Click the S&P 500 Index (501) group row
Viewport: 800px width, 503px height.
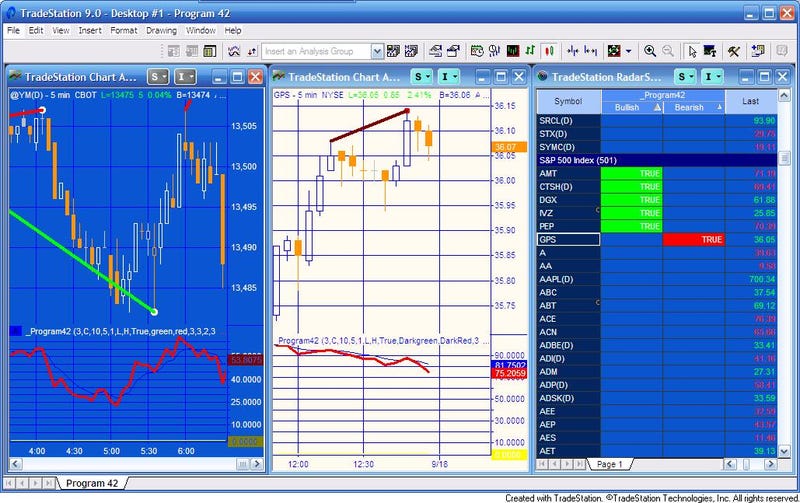tap(657, 160)
